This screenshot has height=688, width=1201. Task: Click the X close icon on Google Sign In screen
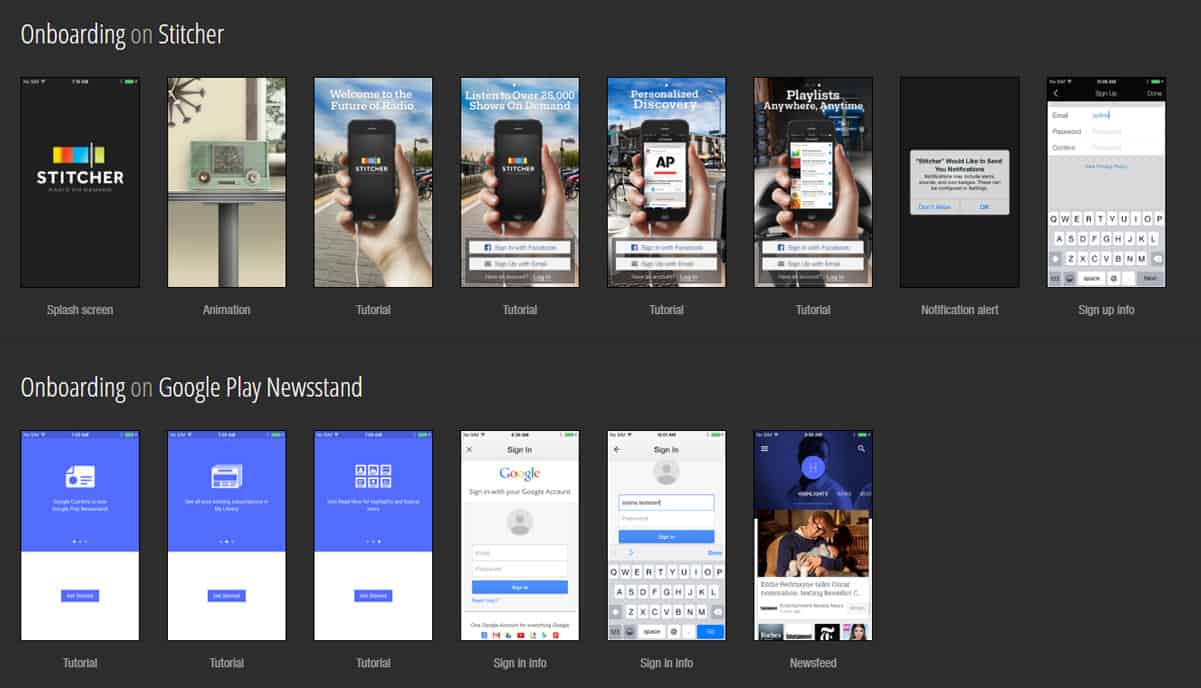click(x=469, y=450)
